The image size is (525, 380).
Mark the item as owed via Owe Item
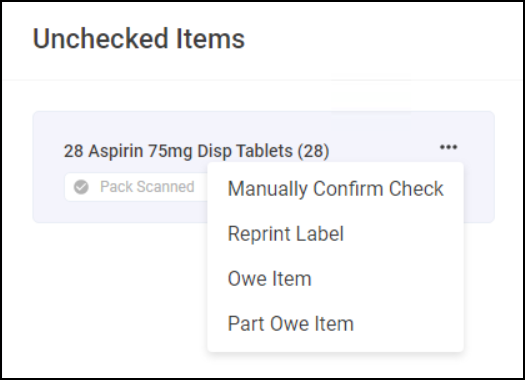[x=335, y=279]
